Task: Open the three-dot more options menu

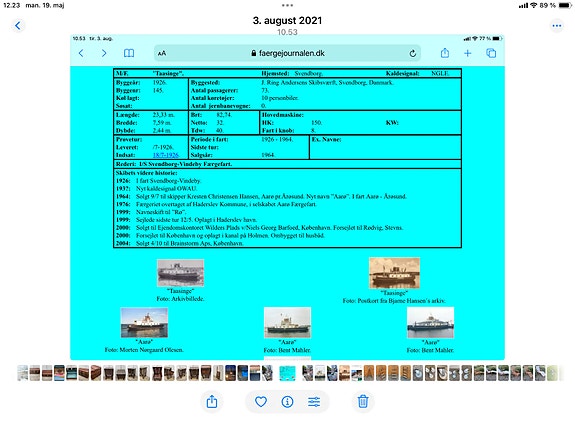Action: coord(557,26)
